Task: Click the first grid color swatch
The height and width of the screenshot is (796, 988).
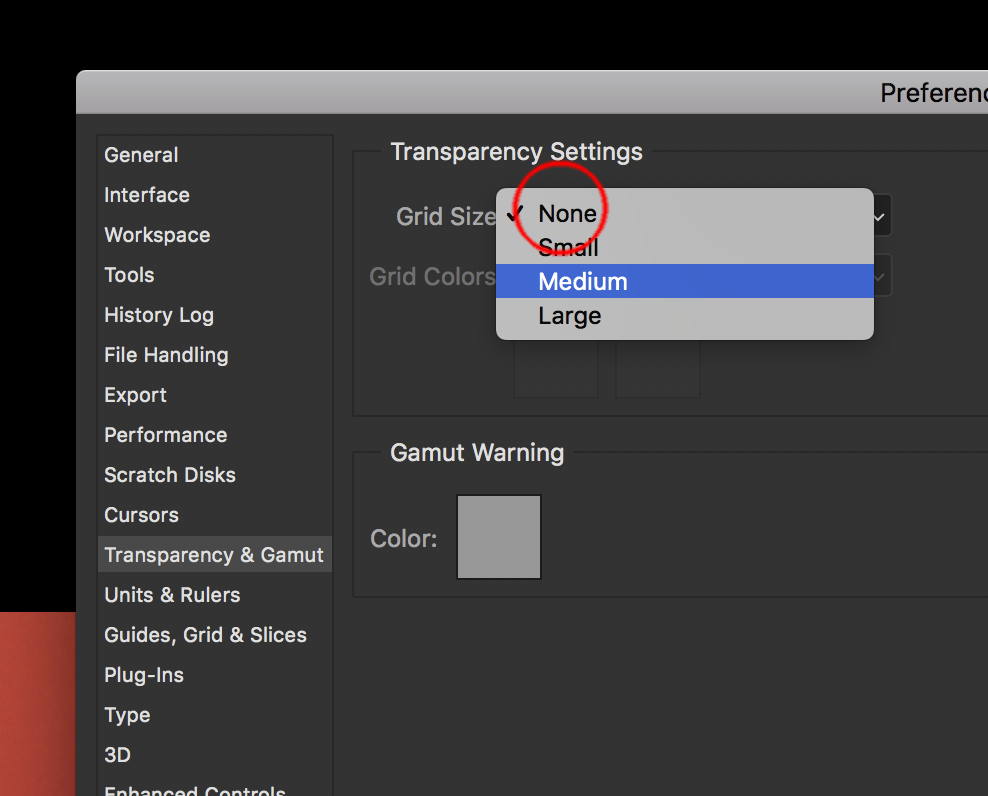Action: [556, 371]
